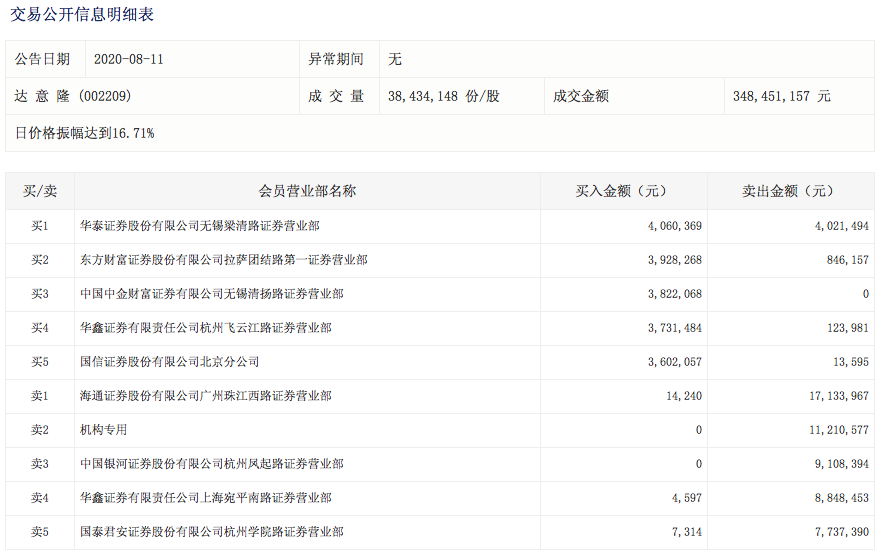The height and width of the screenshot is (554, 887).
Task: Select sell amount 13,595
Action: 851,362
